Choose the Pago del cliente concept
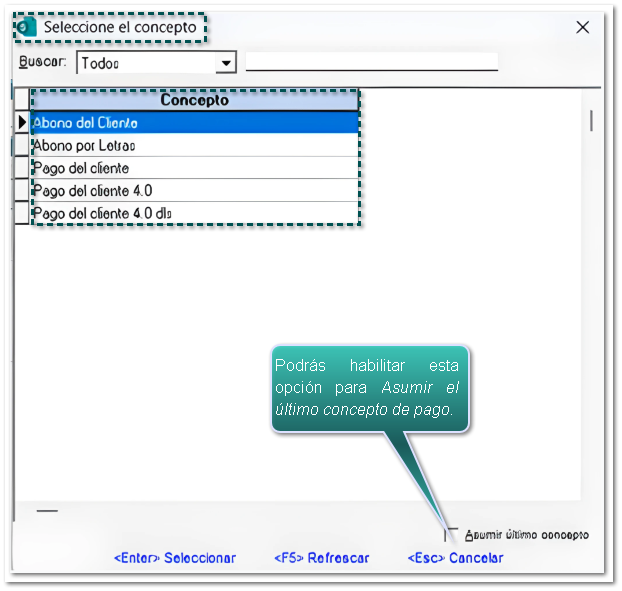Image resolution: width=622 pixels, height=591 pixels. [x=194, y=168]
